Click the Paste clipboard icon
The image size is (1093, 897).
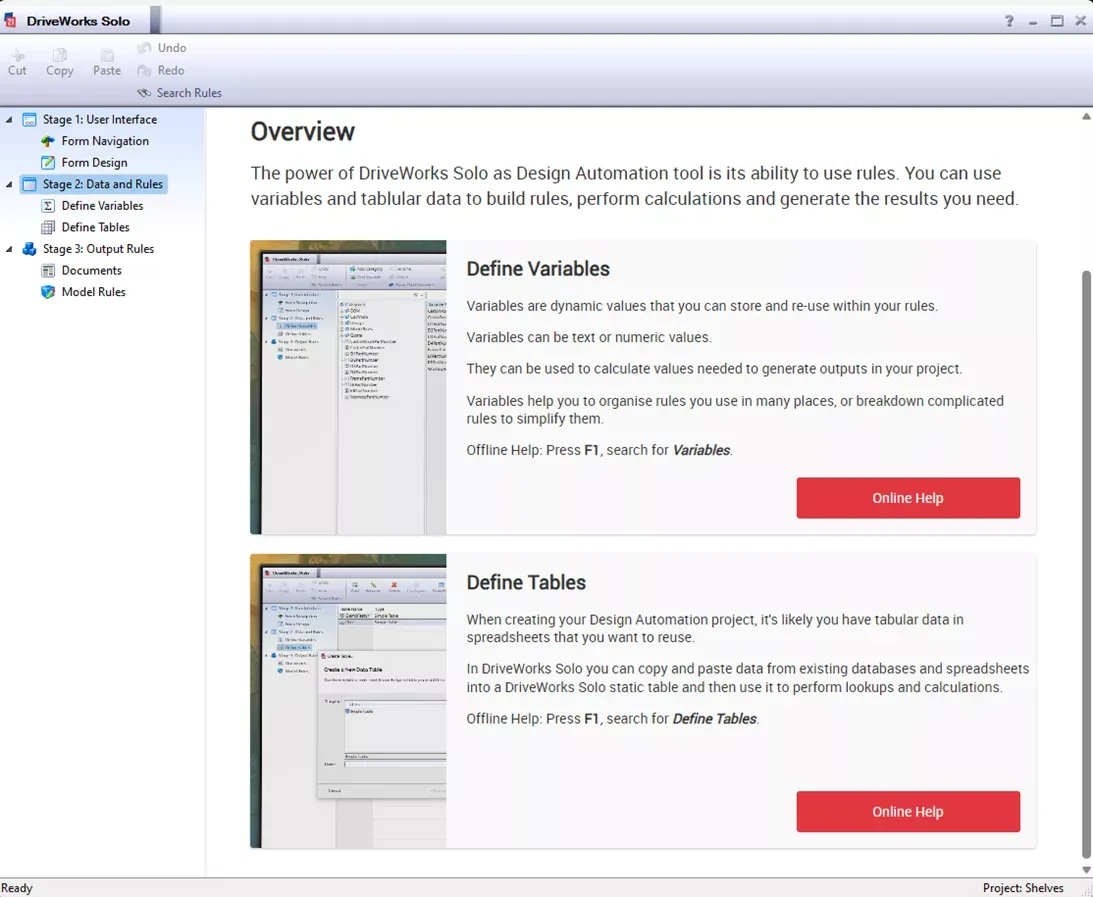coord(107,54)
